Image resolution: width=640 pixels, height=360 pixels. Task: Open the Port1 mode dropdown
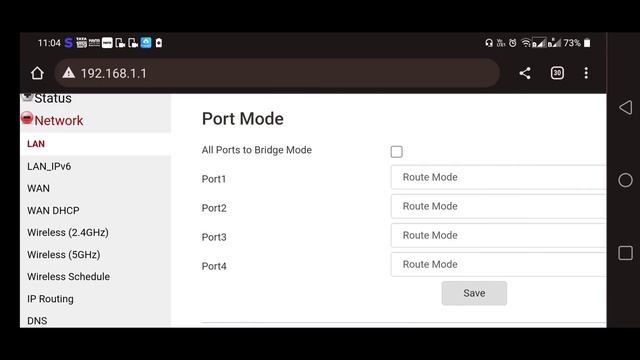point(498,177)
